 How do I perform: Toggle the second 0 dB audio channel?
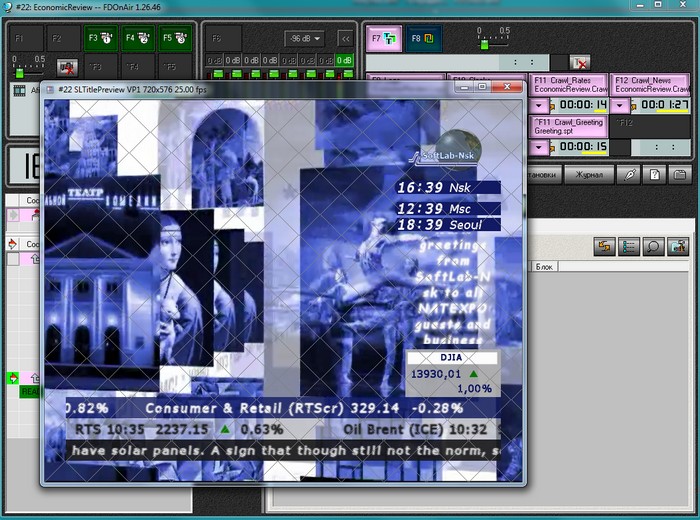[233, 60]
